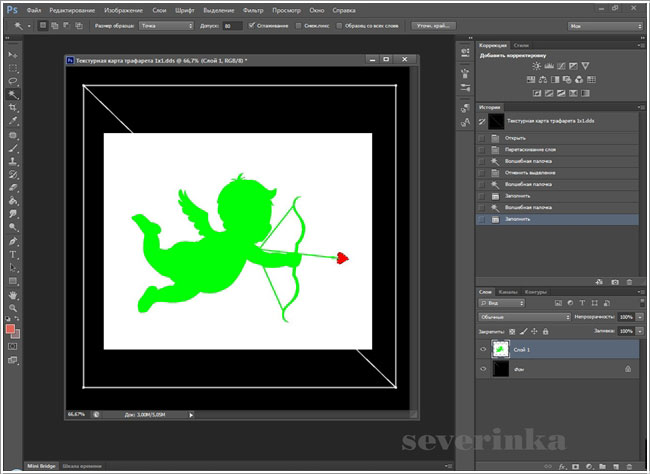
Task: Pick the Lasso tool
Action: click(13, 80)
